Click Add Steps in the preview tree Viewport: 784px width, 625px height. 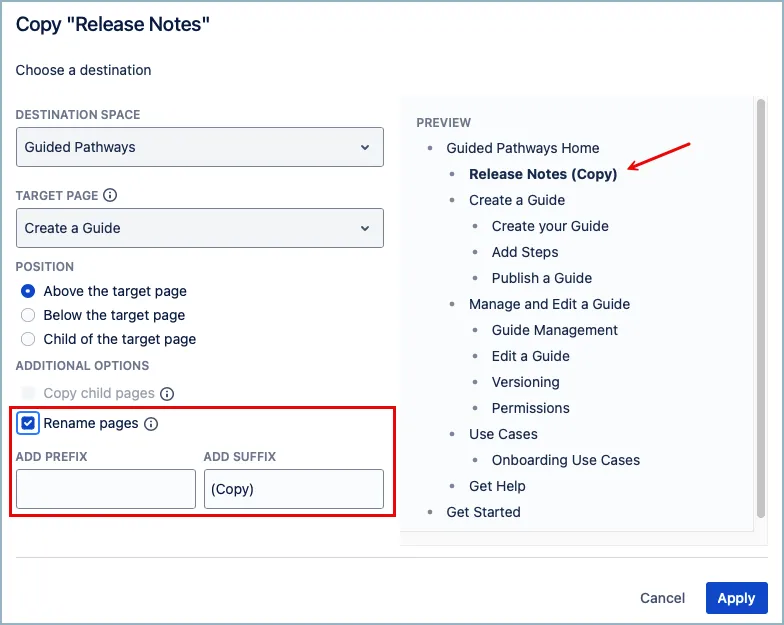[x=525, y=252]
